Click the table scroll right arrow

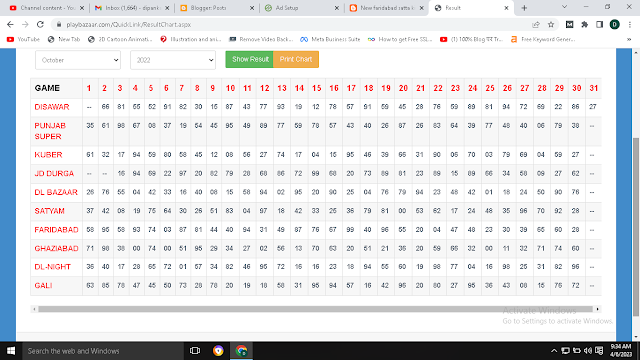point(598,309)
